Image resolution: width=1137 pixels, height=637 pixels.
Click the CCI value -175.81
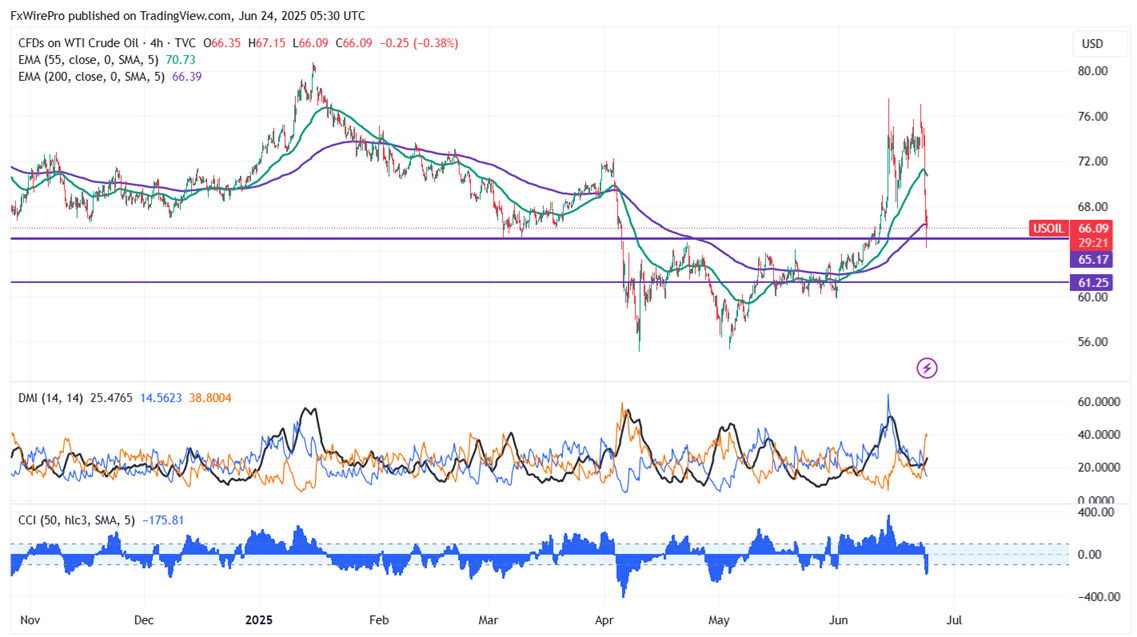tap(163, 520)
